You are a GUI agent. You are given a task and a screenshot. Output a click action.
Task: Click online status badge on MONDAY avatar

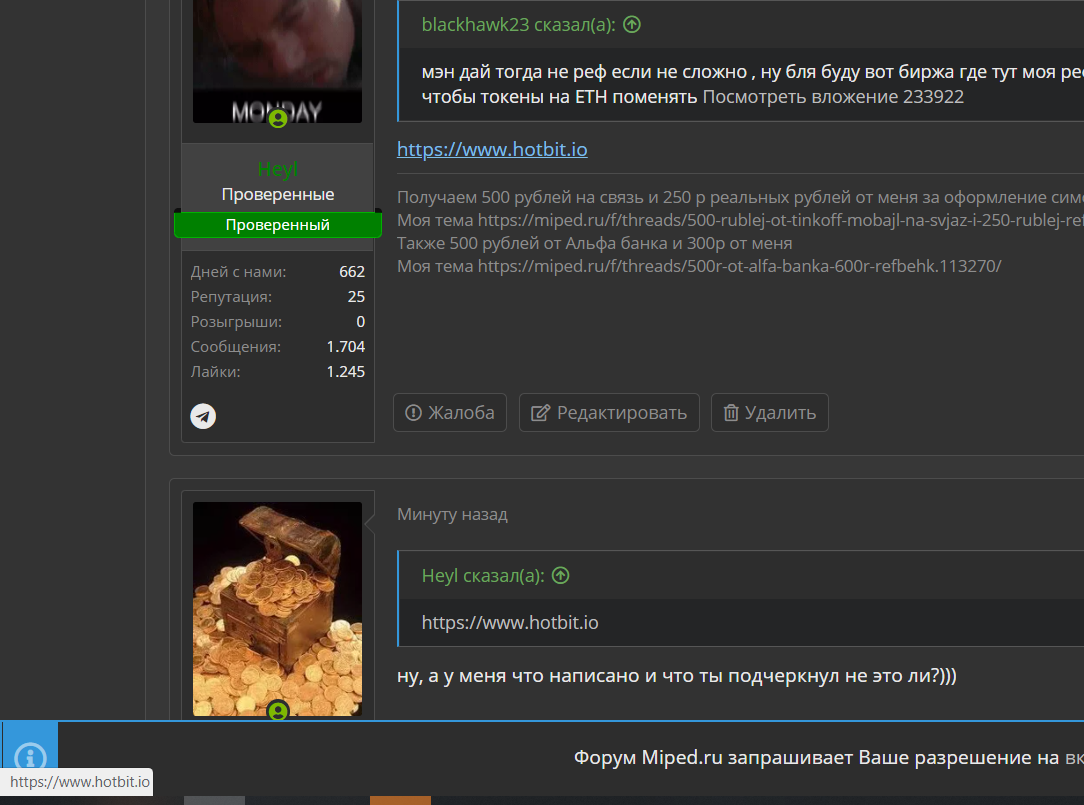[x=278, y=119]
